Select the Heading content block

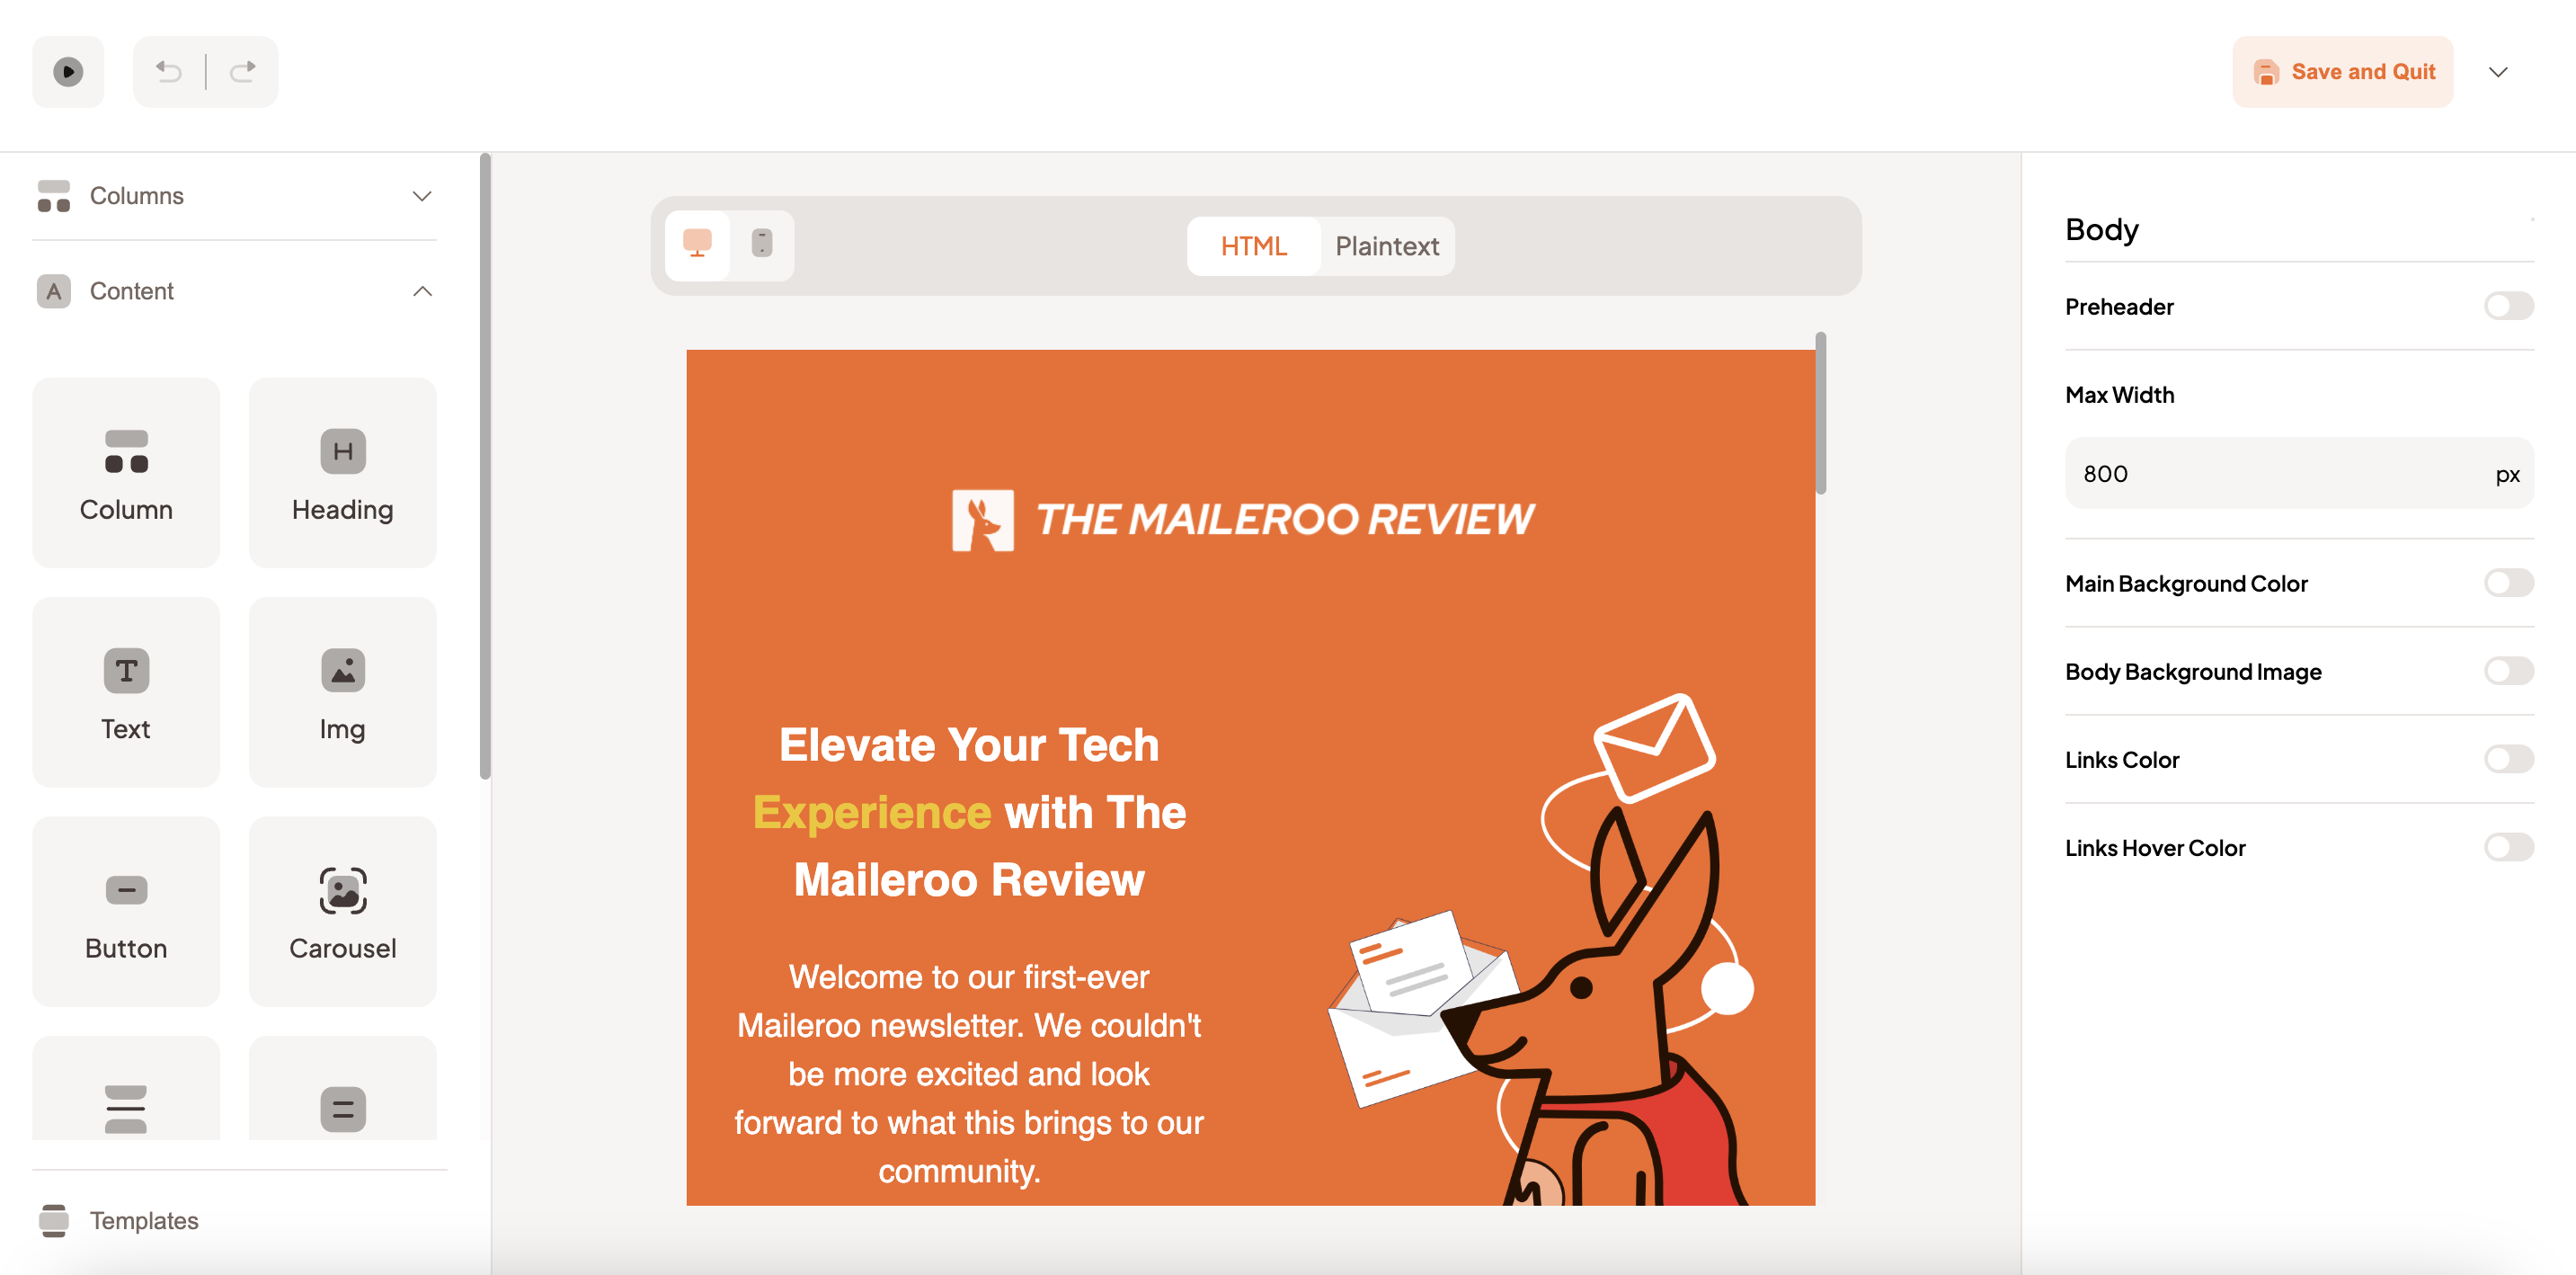click(x=342, y=473)
